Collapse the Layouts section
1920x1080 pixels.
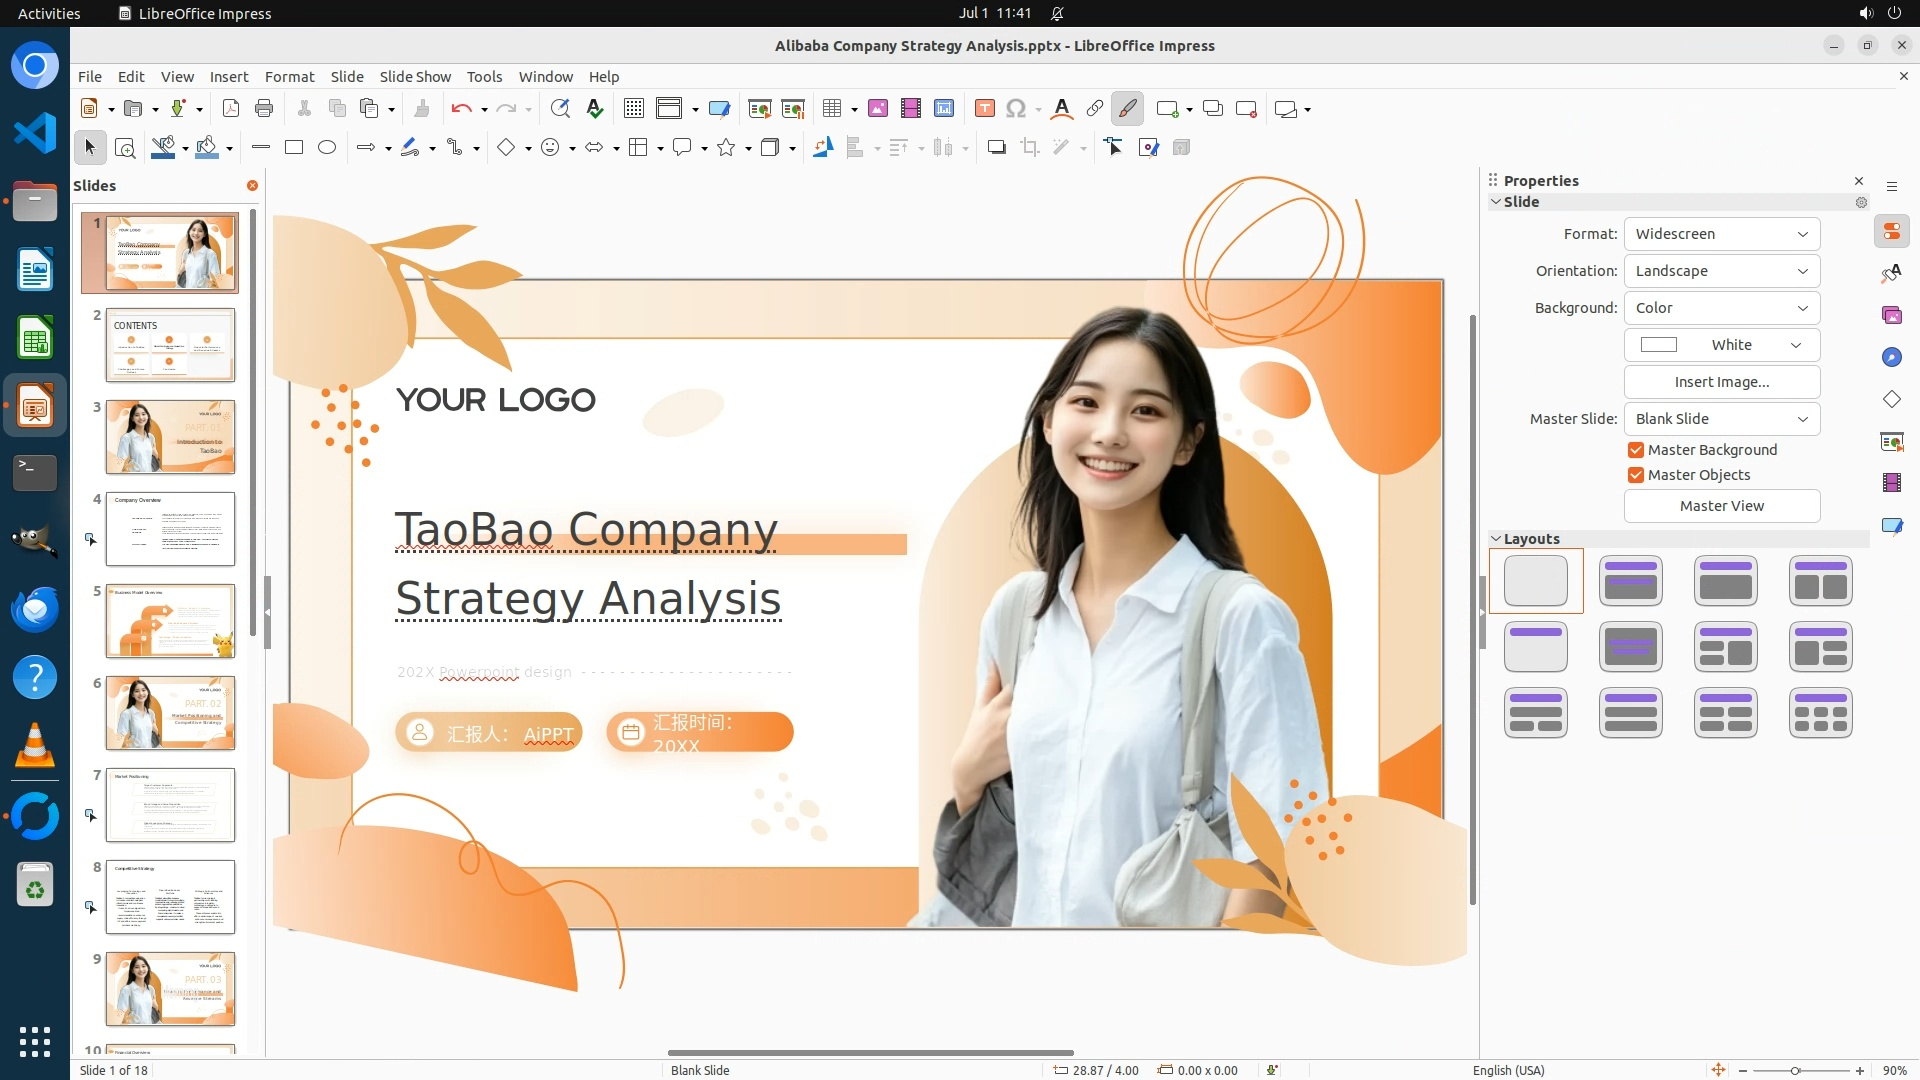point(1496,539)
